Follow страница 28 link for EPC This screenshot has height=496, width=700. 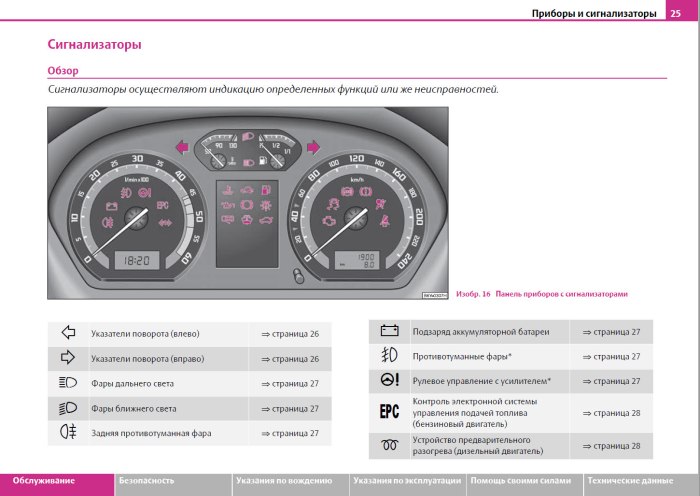tap(611, 413)
